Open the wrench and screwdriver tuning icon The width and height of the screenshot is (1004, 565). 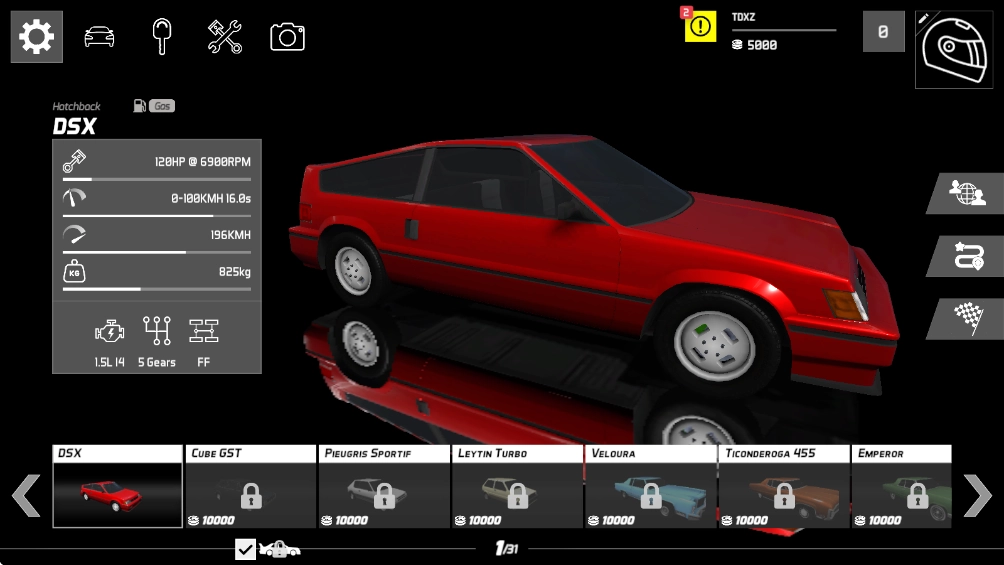point(224,37)
